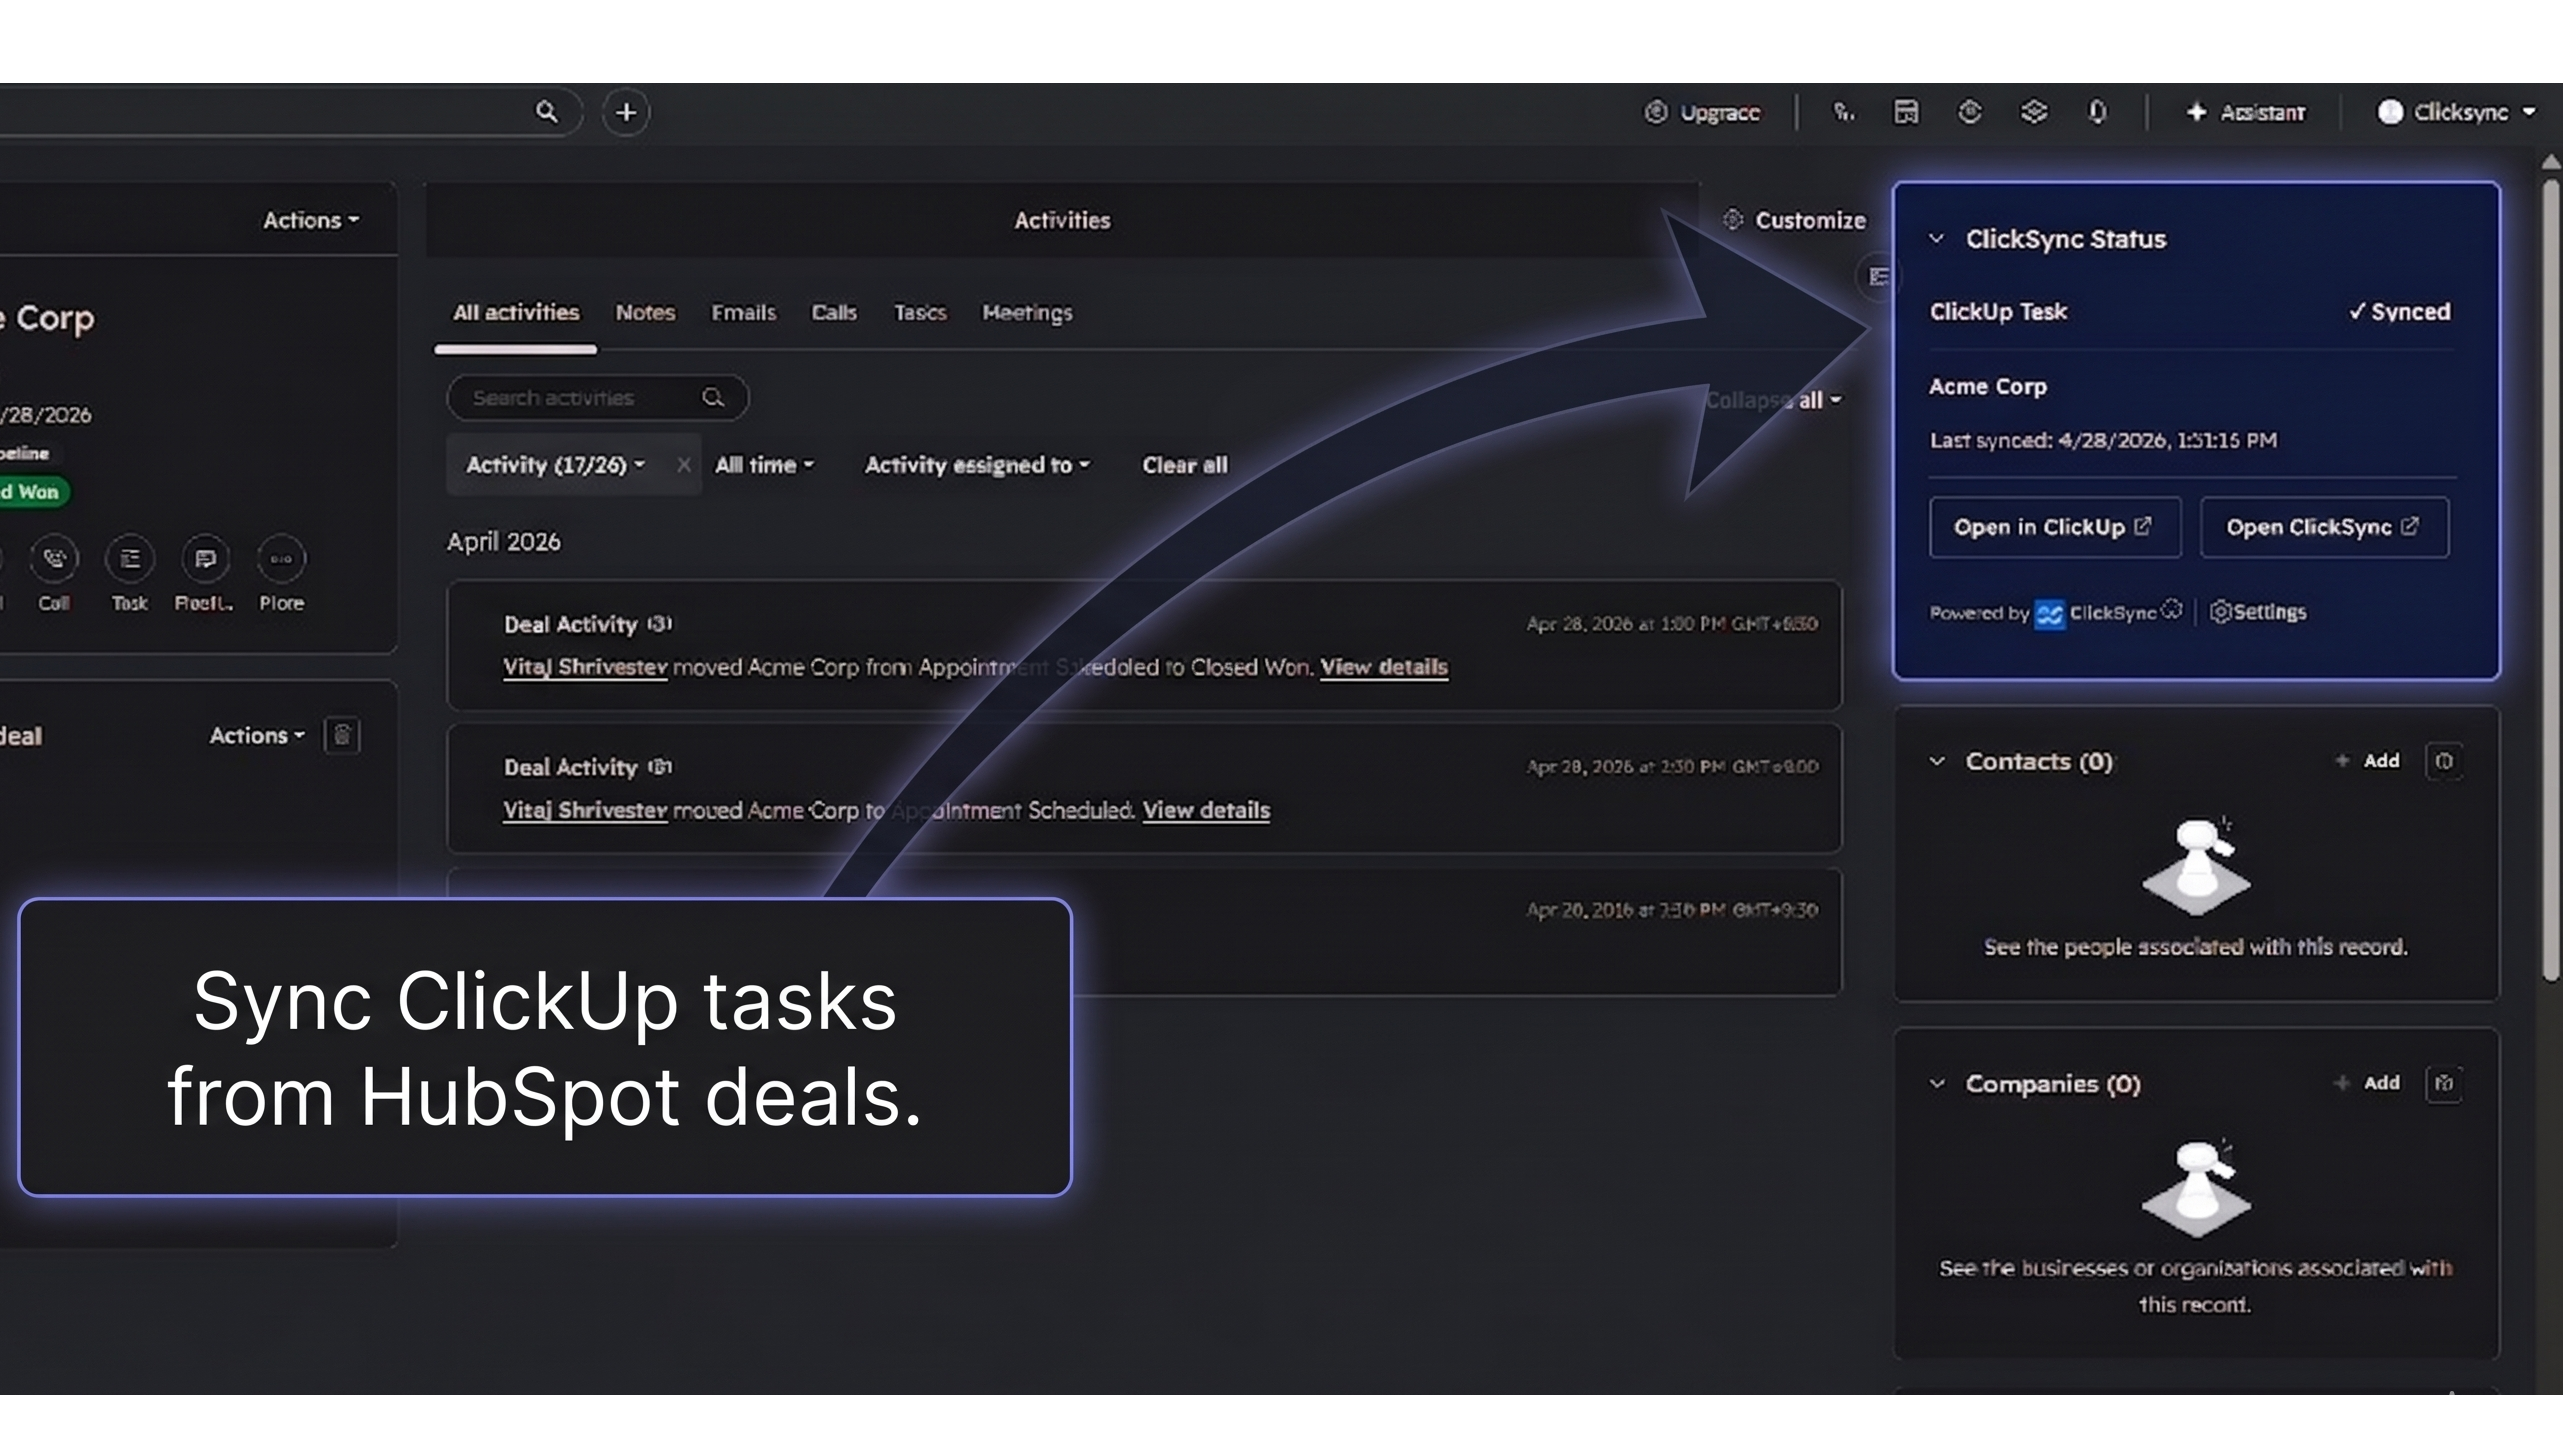Click the Synced status label
The width and height of the screenshot is (2565, 1443).
2399,312
